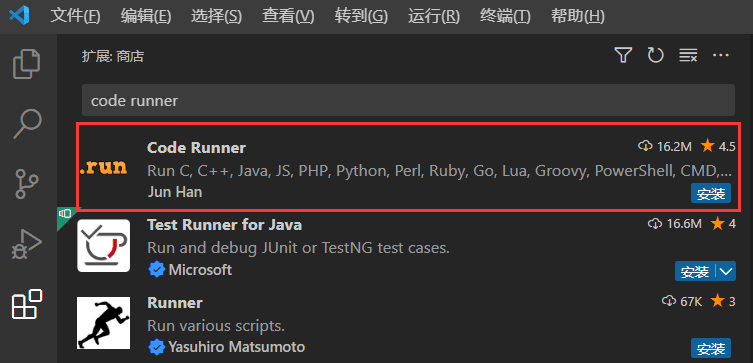The image size is (753, 363).
Task: Open the 终端(T) menu
Action: coord(505,17)
